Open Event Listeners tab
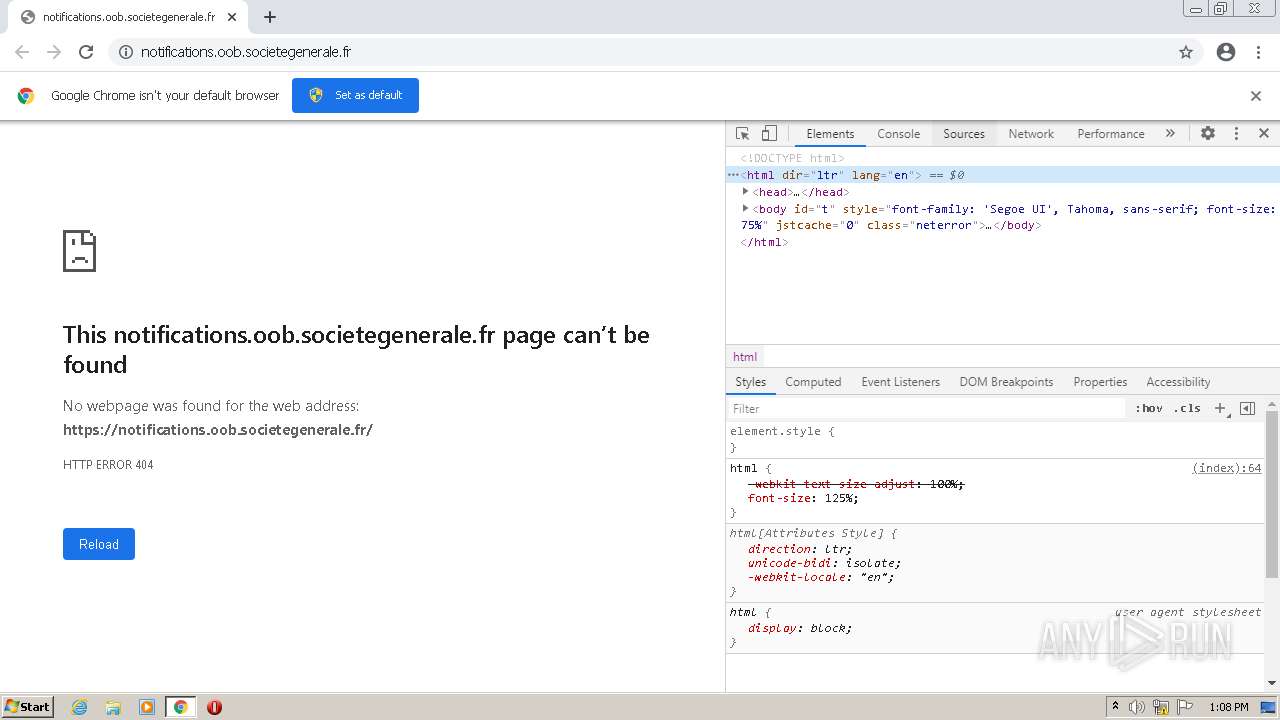 pyautogui.click(x=900, y=382)
